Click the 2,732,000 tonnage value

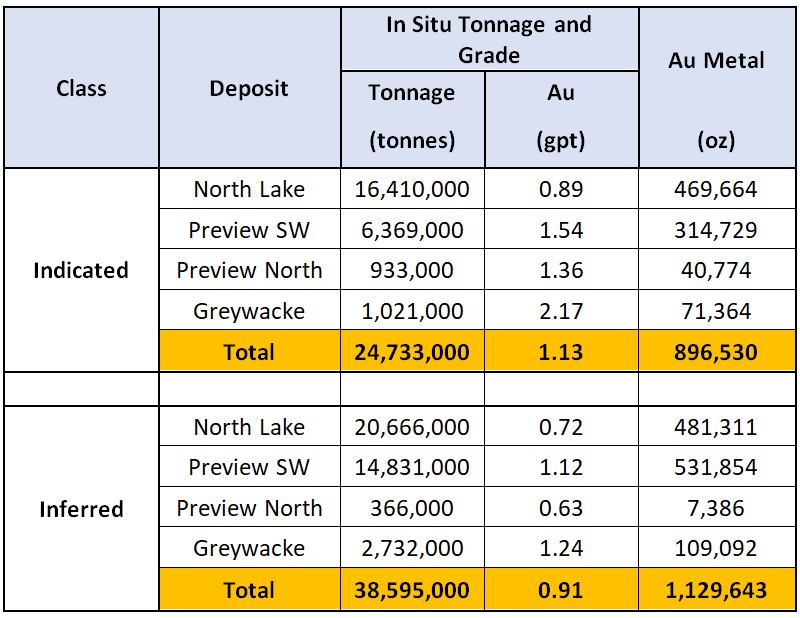pos(412,548)
